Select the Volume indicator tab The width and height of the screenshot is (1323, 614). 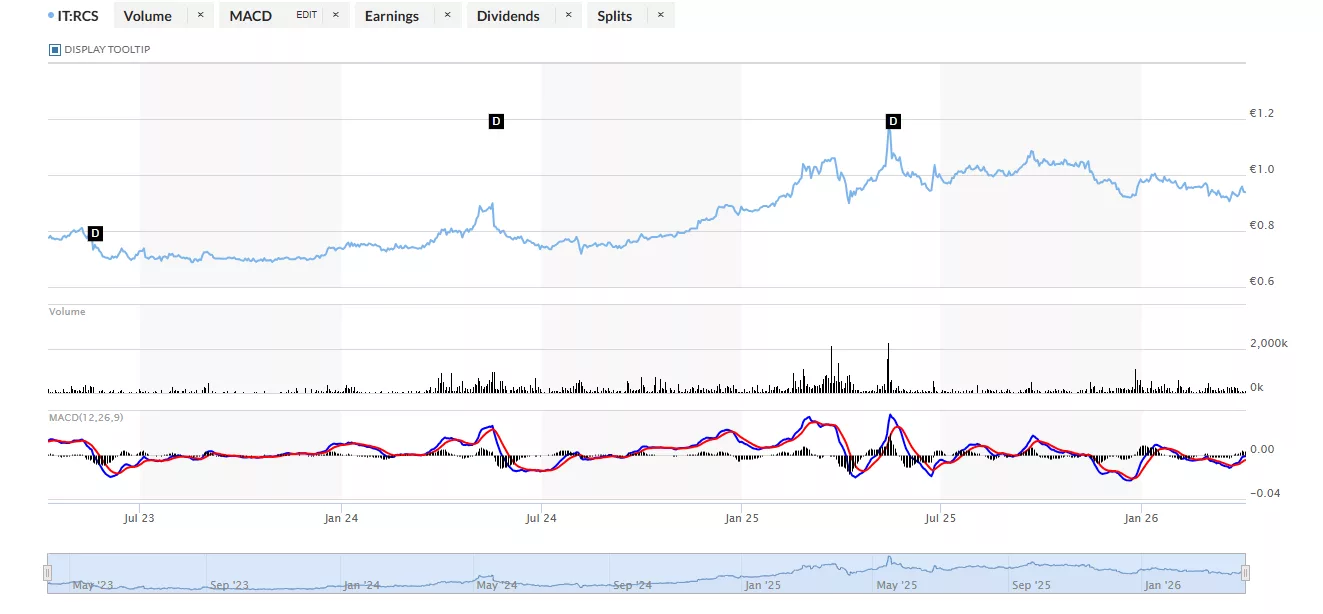tap(148, 16)
